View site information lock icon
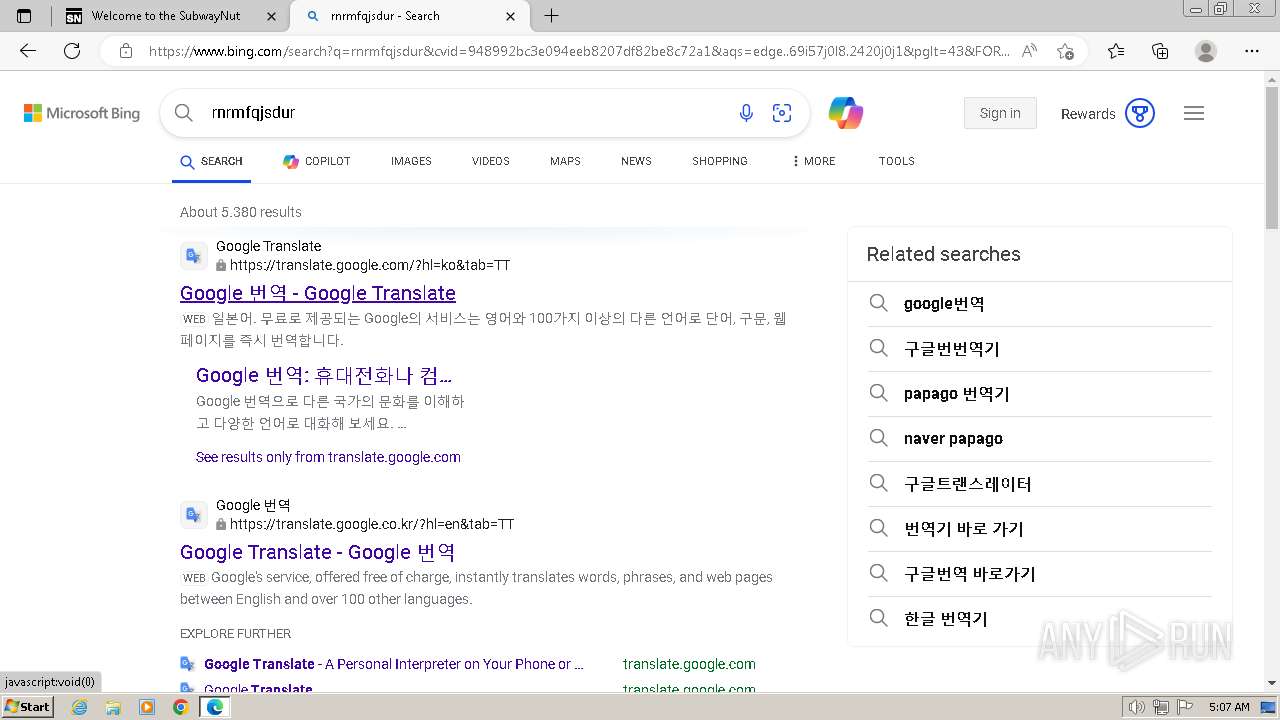The width and height of the screenshot is (1280, 720). pyautogui.click(x=126, y=51)
